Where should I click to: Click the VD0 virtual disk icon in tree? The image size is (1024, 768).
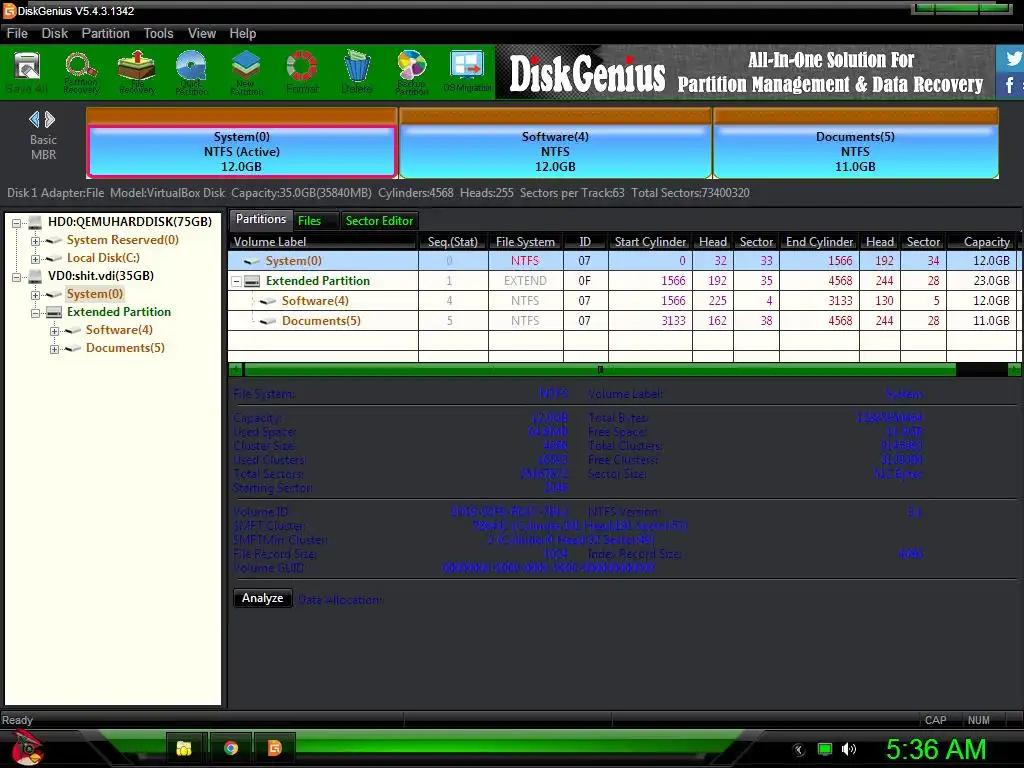tap(35, 276)
